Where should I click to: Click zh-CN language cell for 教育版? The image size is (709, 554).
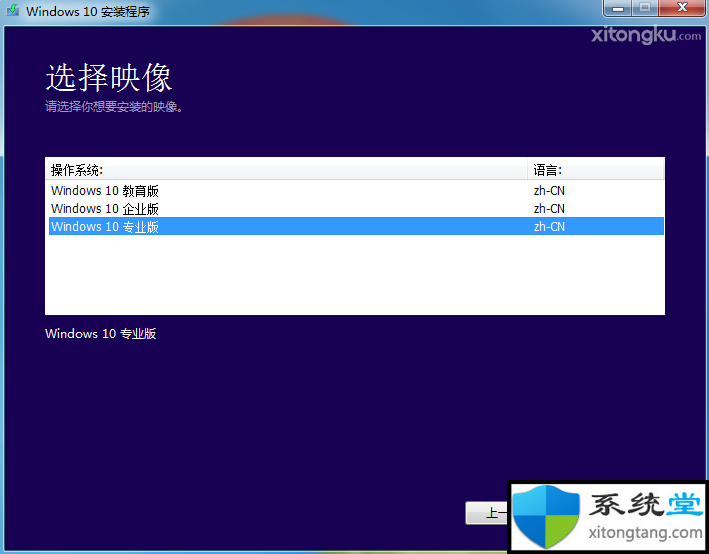tap(549, 191)
